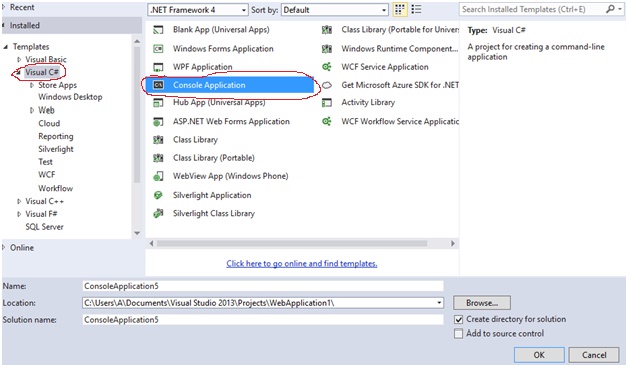Expand the Online section

(x=4, y=248)
